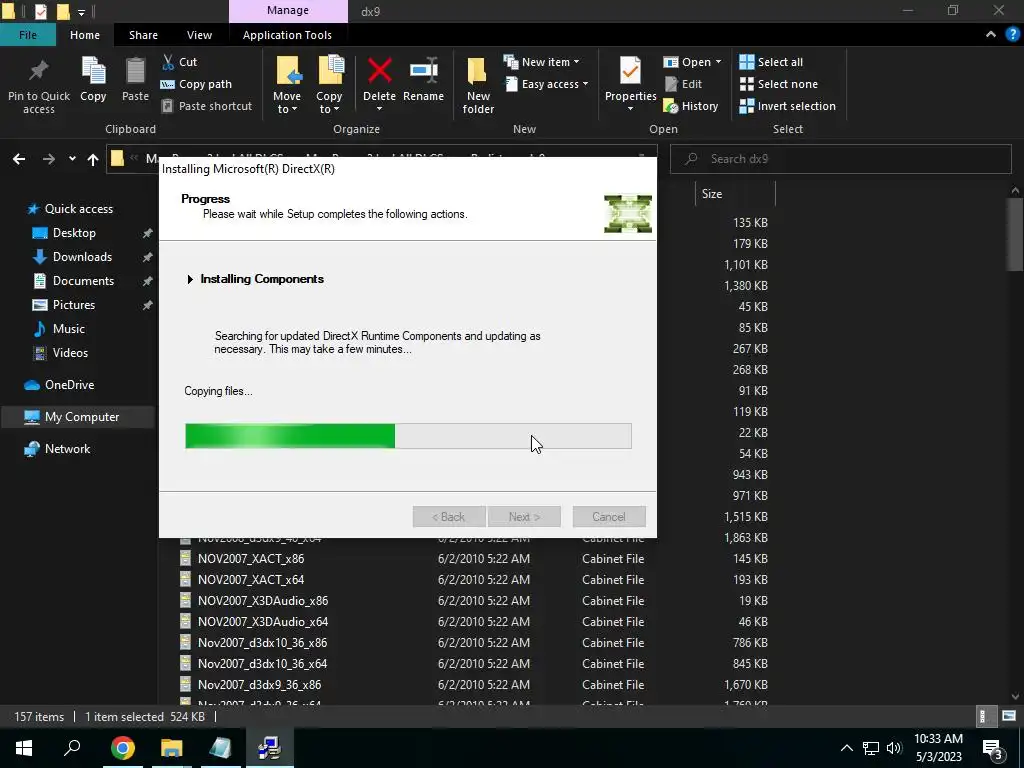Select file NOV2007_X3DAudio_x64
This screenshot has height=768, width=1024.
pyautogui.click(x=263, y=622)
